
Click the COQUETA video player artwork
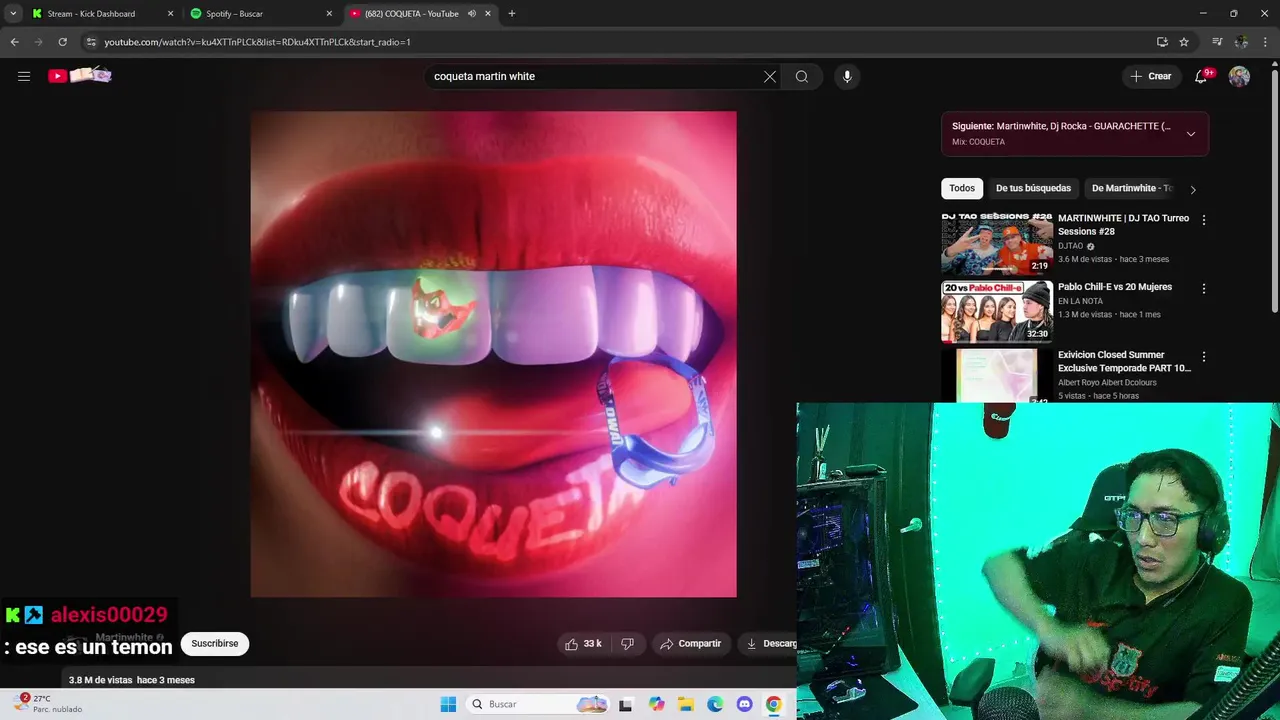493,354
